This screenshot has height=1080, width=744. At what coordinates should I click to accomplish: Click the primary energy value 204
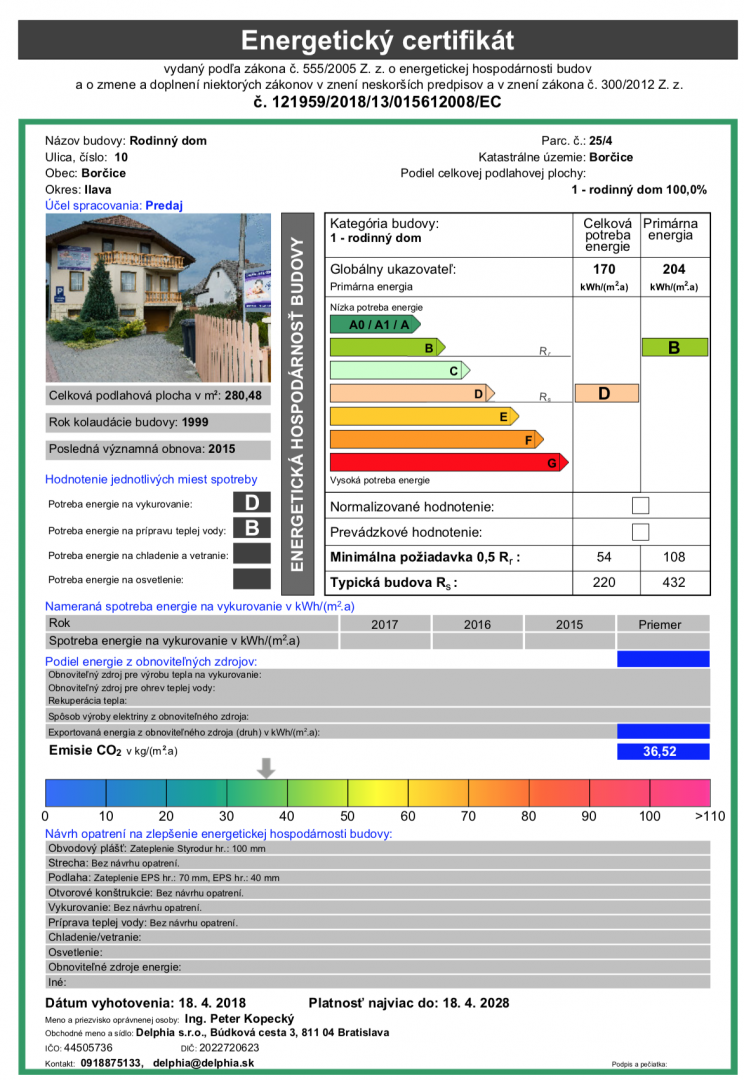tap(674, 269)
